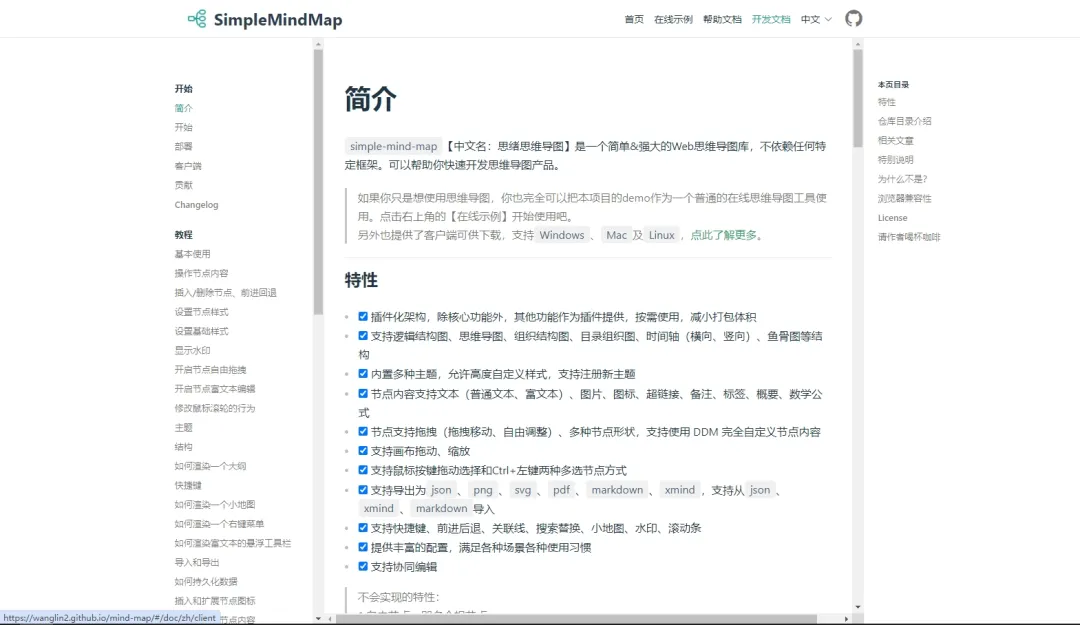Jump to 浏览器兼容性 in page contents
This screenshot has height=625, width=1080.
(x=904, y=198)
